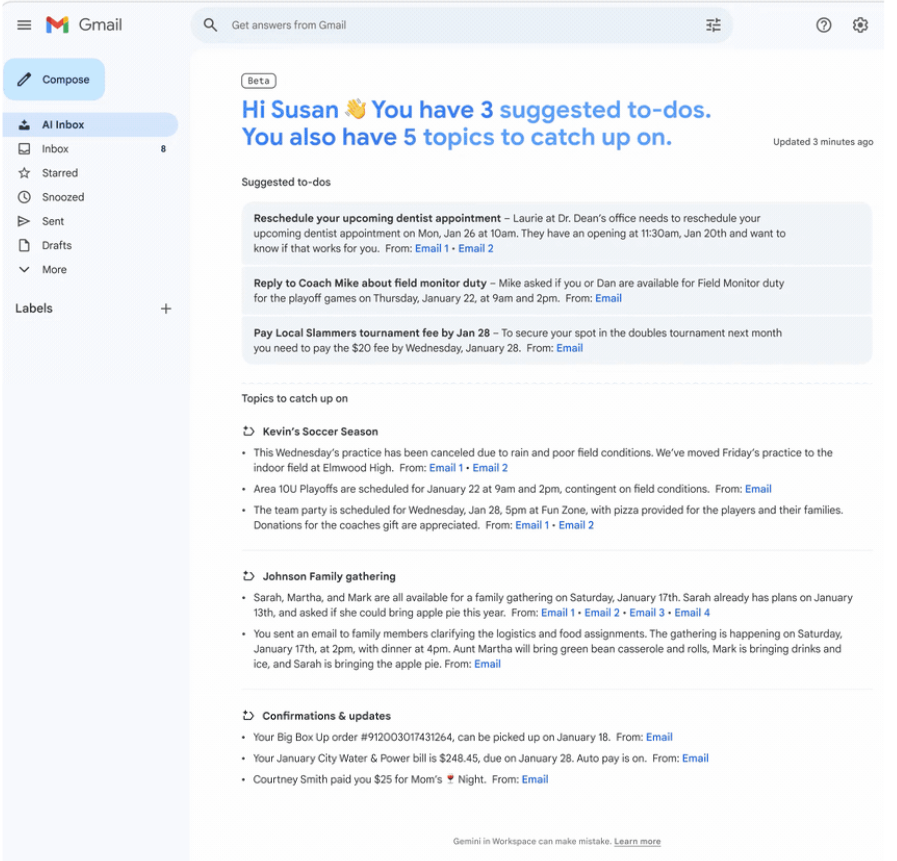Click the Compose button

(54, 80)
